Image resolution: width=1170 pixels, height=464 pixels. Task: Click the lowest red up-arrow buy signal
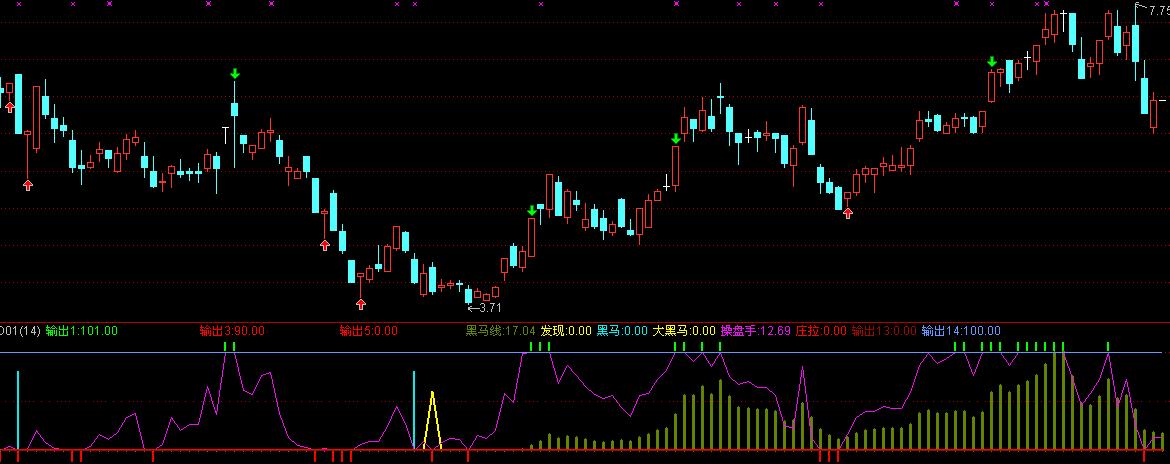point(361,304)
